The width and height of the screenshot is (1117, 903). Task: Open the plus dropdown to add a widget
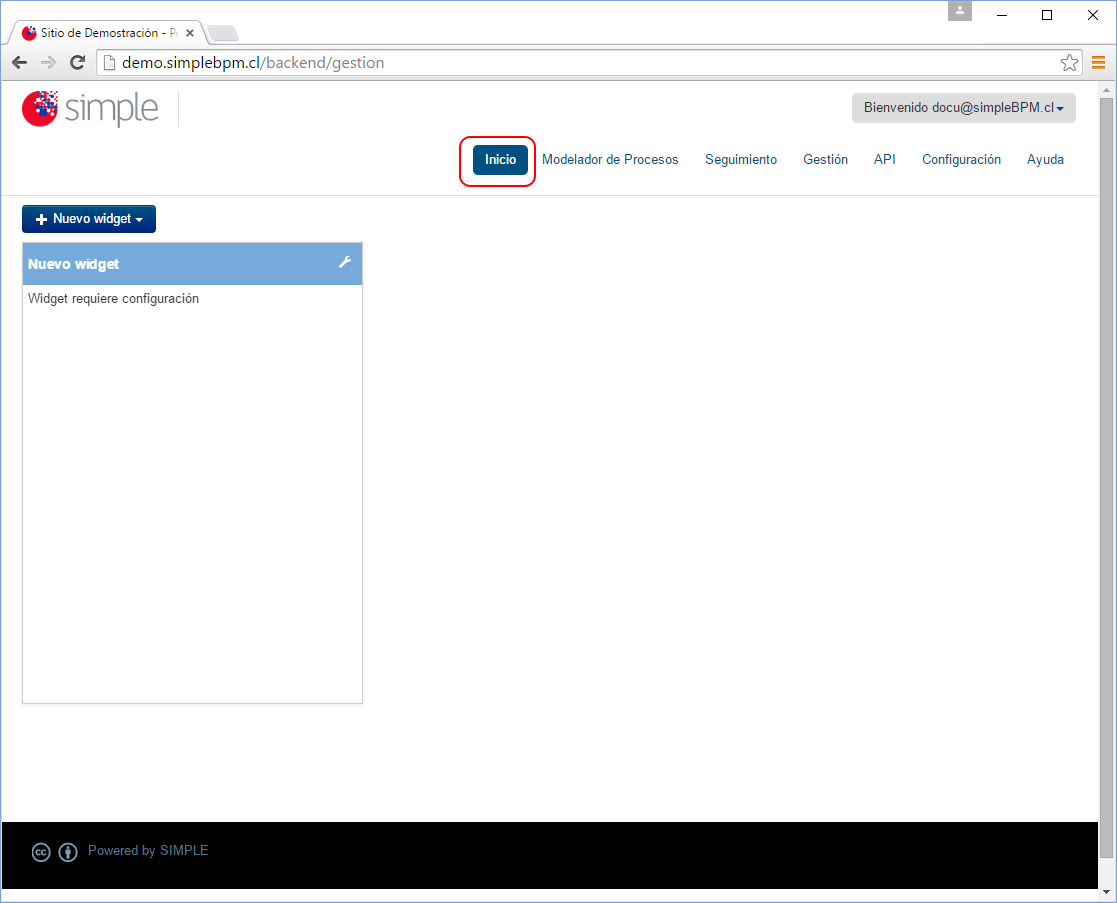[41, 218]
